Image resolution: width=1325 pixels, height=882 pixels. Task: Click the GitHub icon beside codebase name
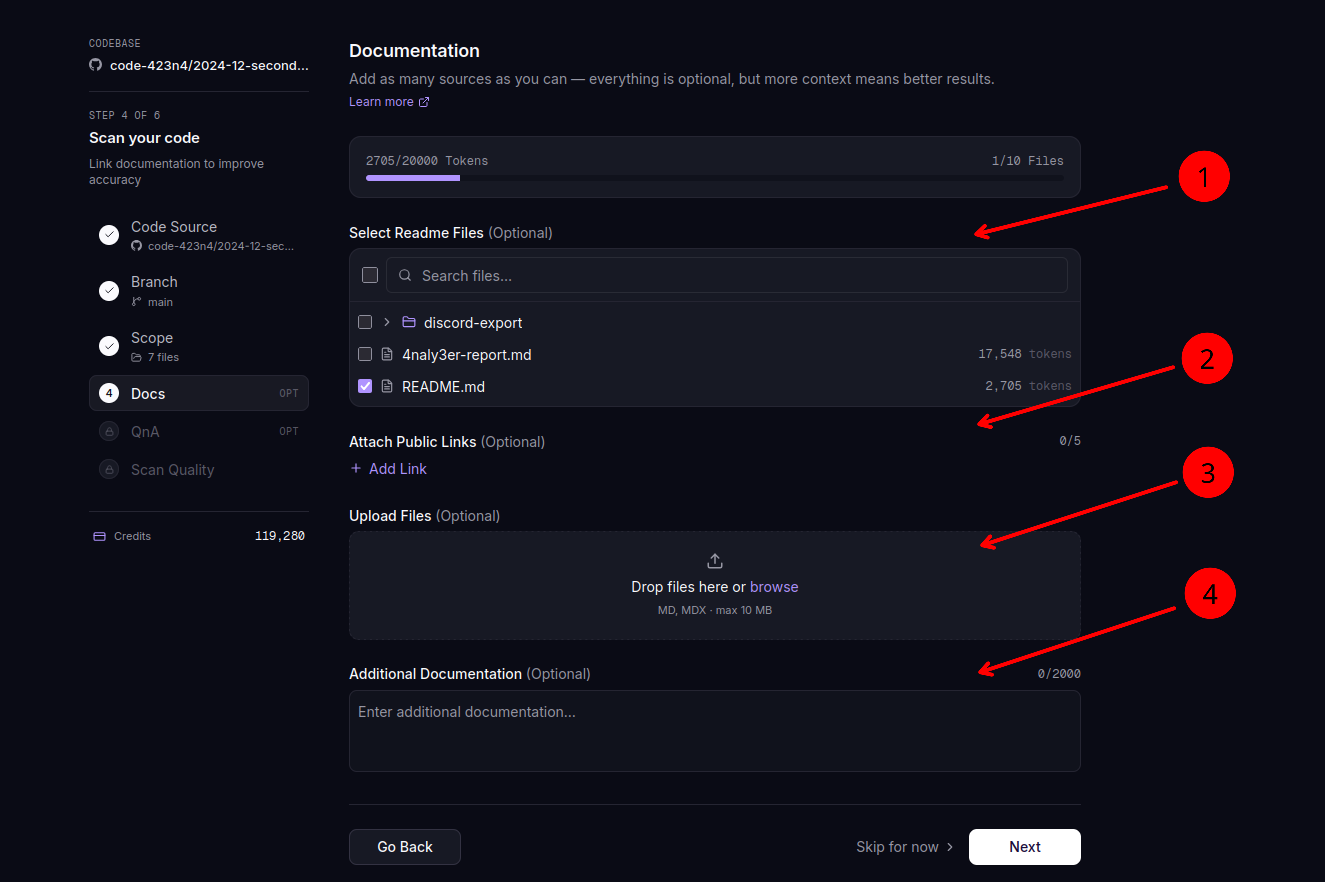[x=96, y=65]
